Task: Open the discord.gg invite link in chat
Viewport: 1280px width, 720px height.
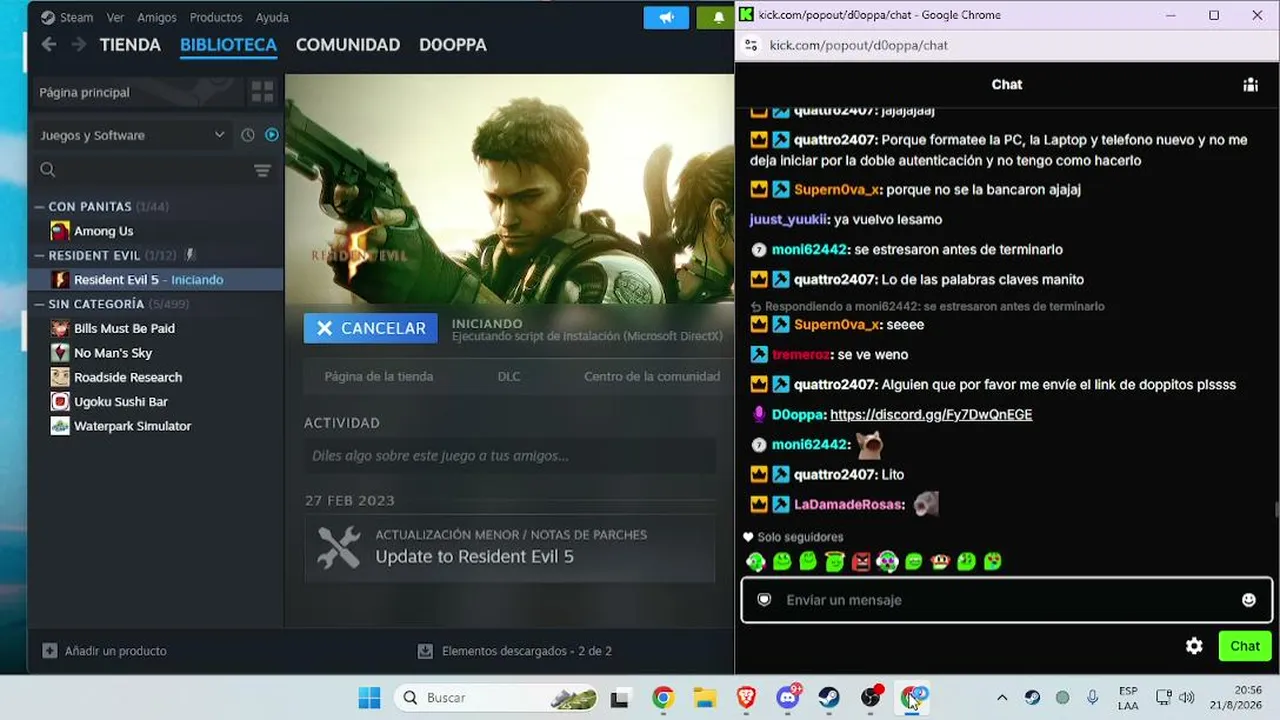Action: (931, 414)
